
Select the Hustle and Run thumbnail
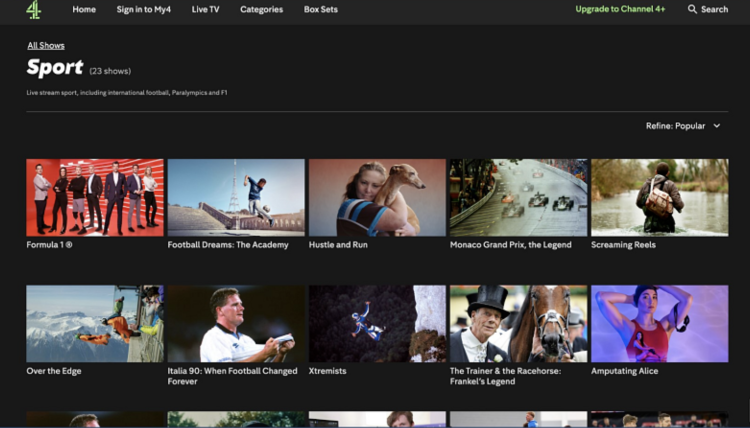[377, 198]
